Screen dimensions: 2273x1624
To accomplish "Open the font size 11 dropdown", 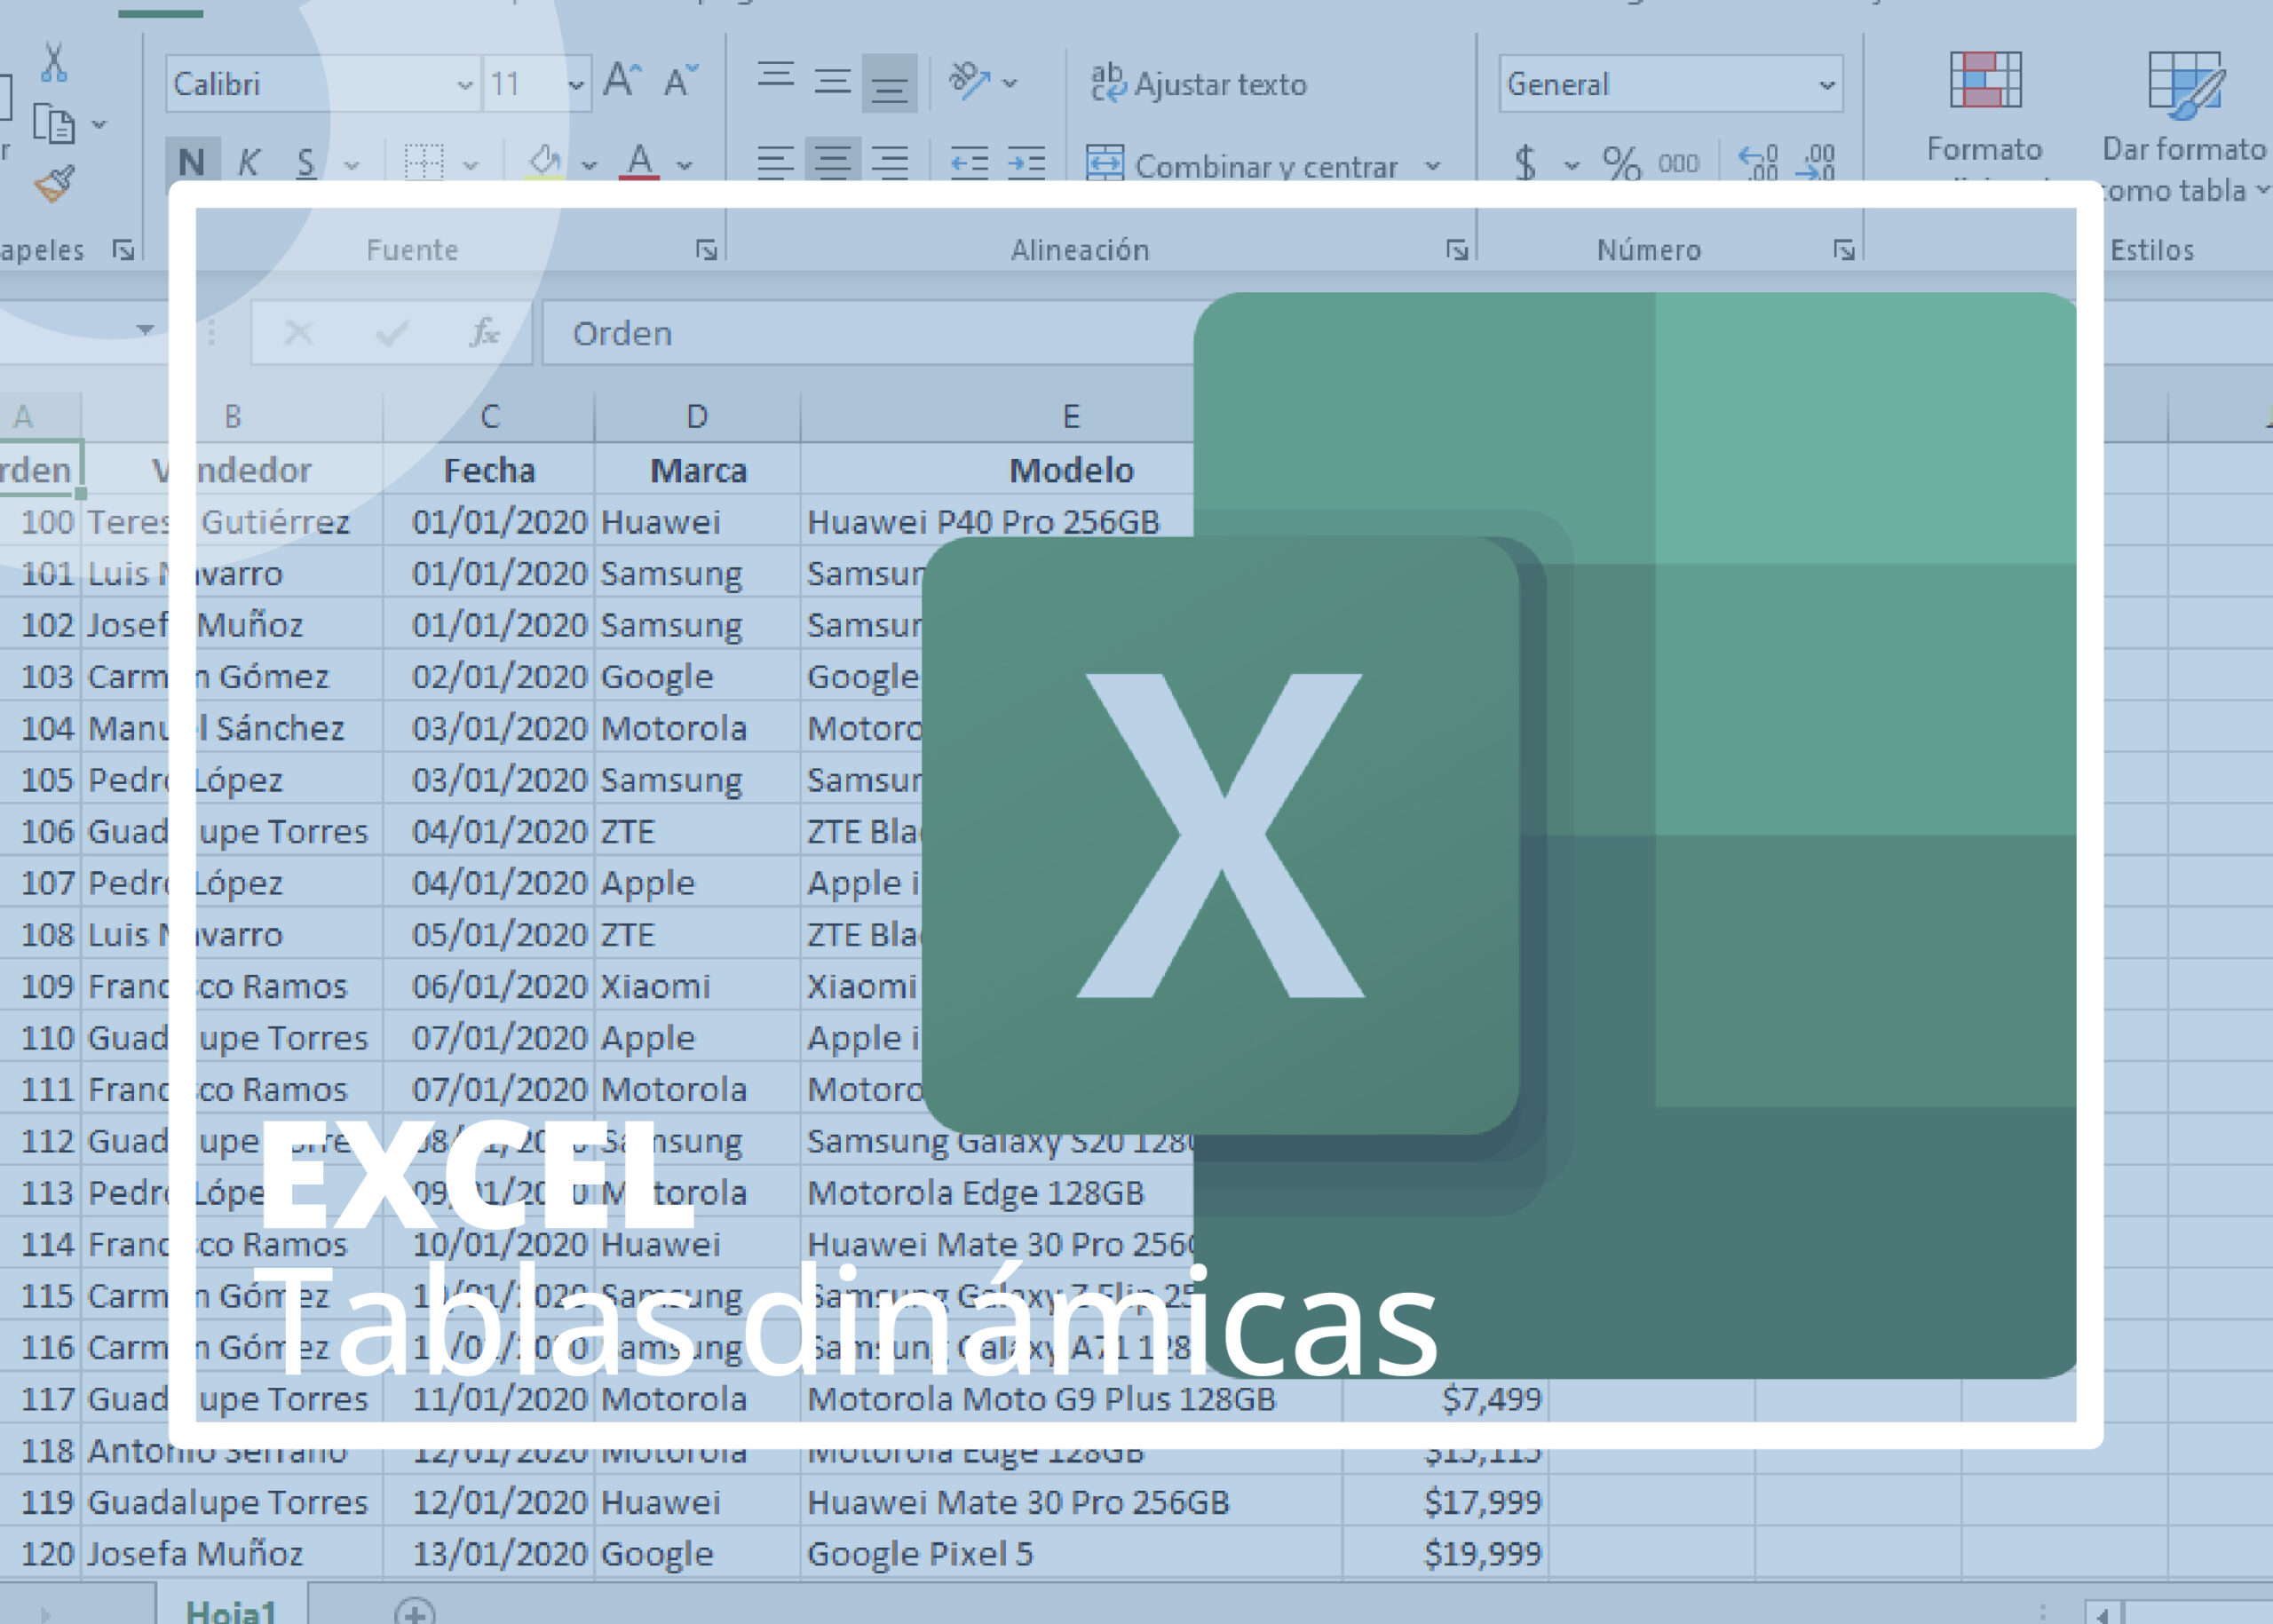I will click(576, 84).
